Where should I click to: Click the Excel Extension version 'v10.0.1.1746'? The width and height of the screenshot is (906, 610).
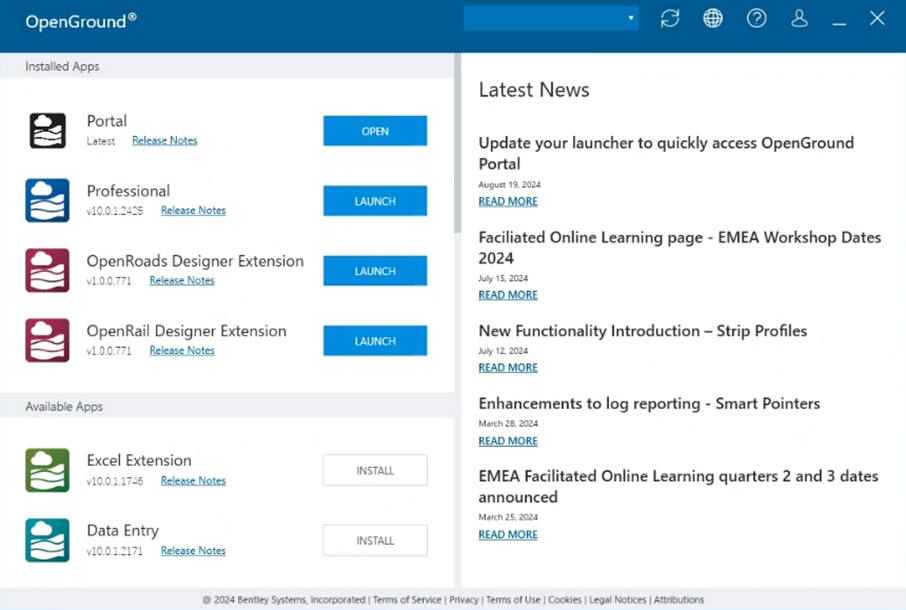114,481
